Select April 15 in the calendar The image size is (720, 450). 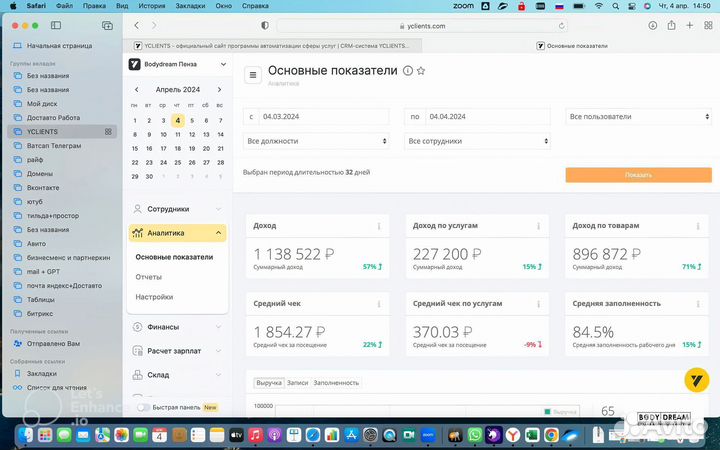pyautogui.click(x=135, y=148)
